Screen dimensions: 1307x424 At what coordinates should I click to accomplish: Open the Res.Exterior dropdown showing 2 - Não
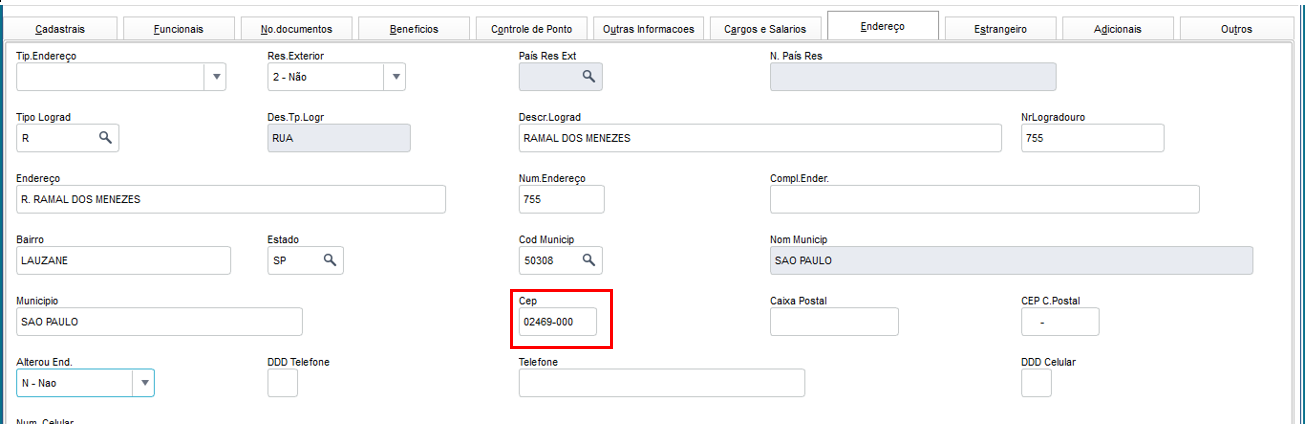coord(336,77)
